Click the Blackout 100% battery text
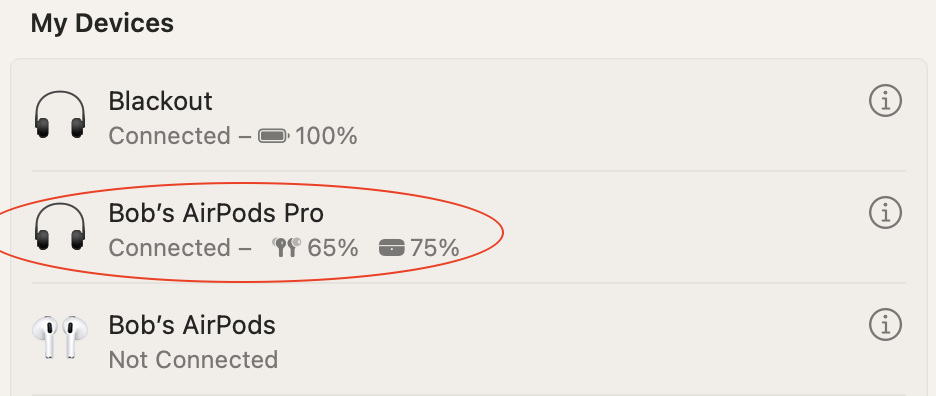936x396 pixels. click(x=327, y=137)
